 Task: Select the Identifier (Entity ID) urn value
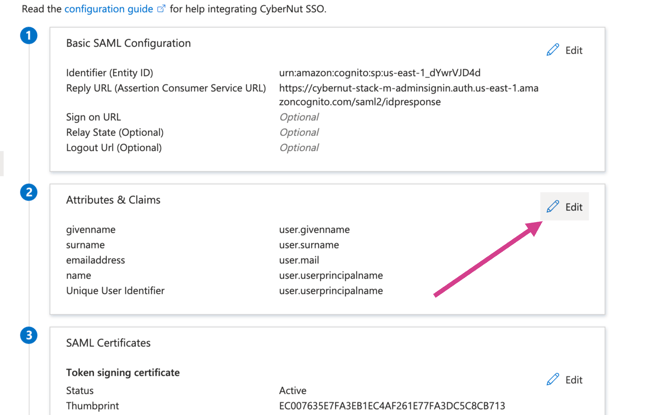(379, 73)
